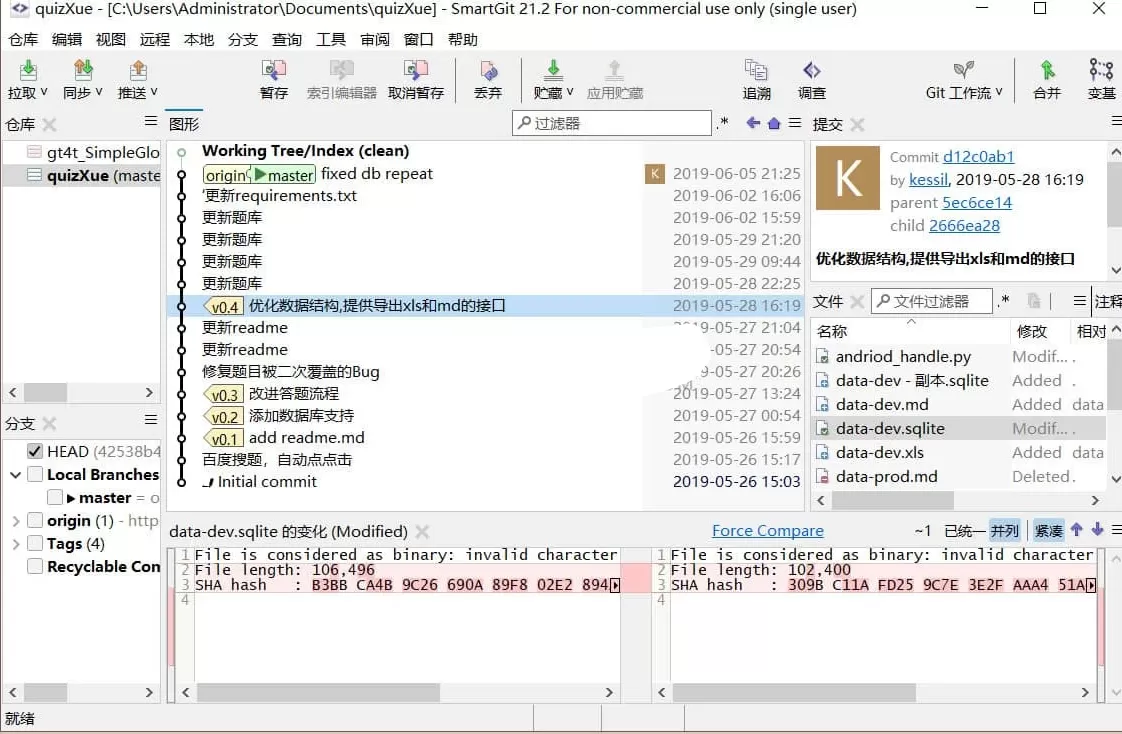Open the 仓库 menu
Screen dimensions: 1122x734
(22, 39)
